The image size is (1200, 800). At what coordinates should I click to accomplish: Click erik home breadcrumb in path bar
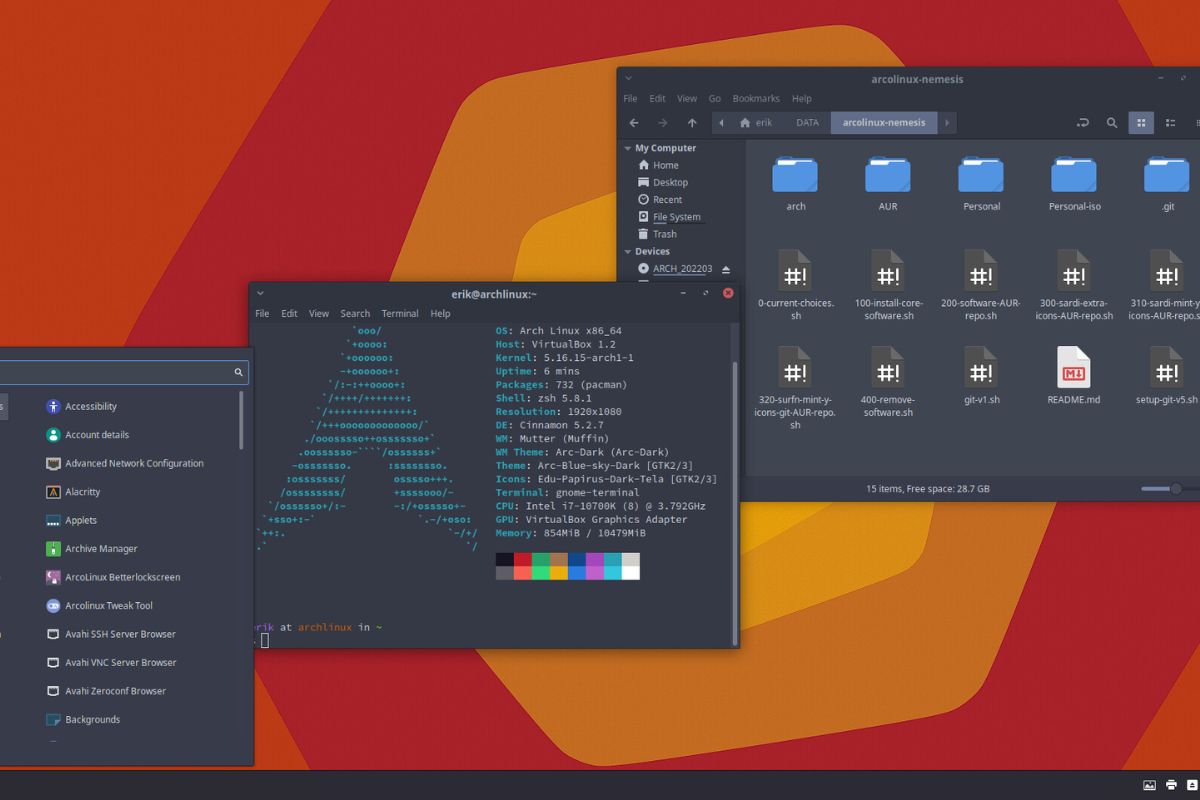[756, 123]
